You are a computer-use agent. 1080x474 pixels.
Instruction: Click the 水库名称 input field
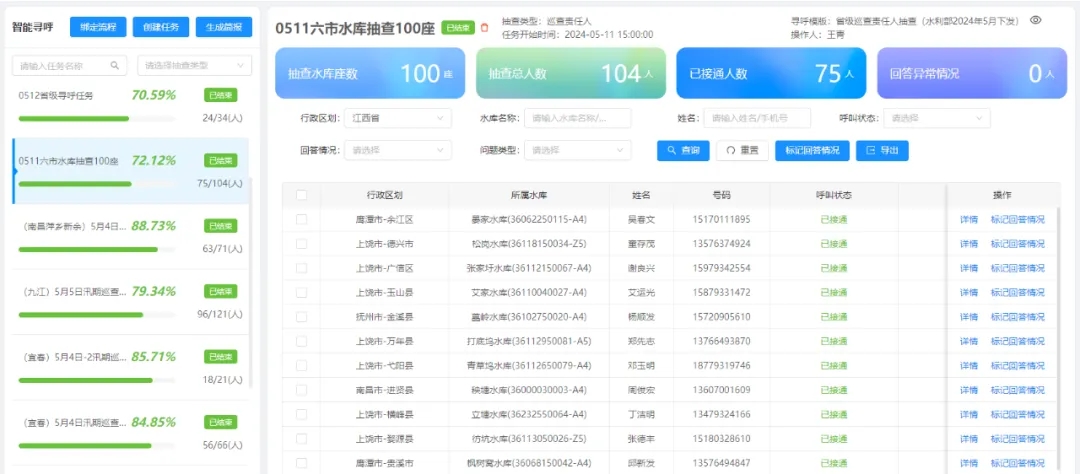577,118
